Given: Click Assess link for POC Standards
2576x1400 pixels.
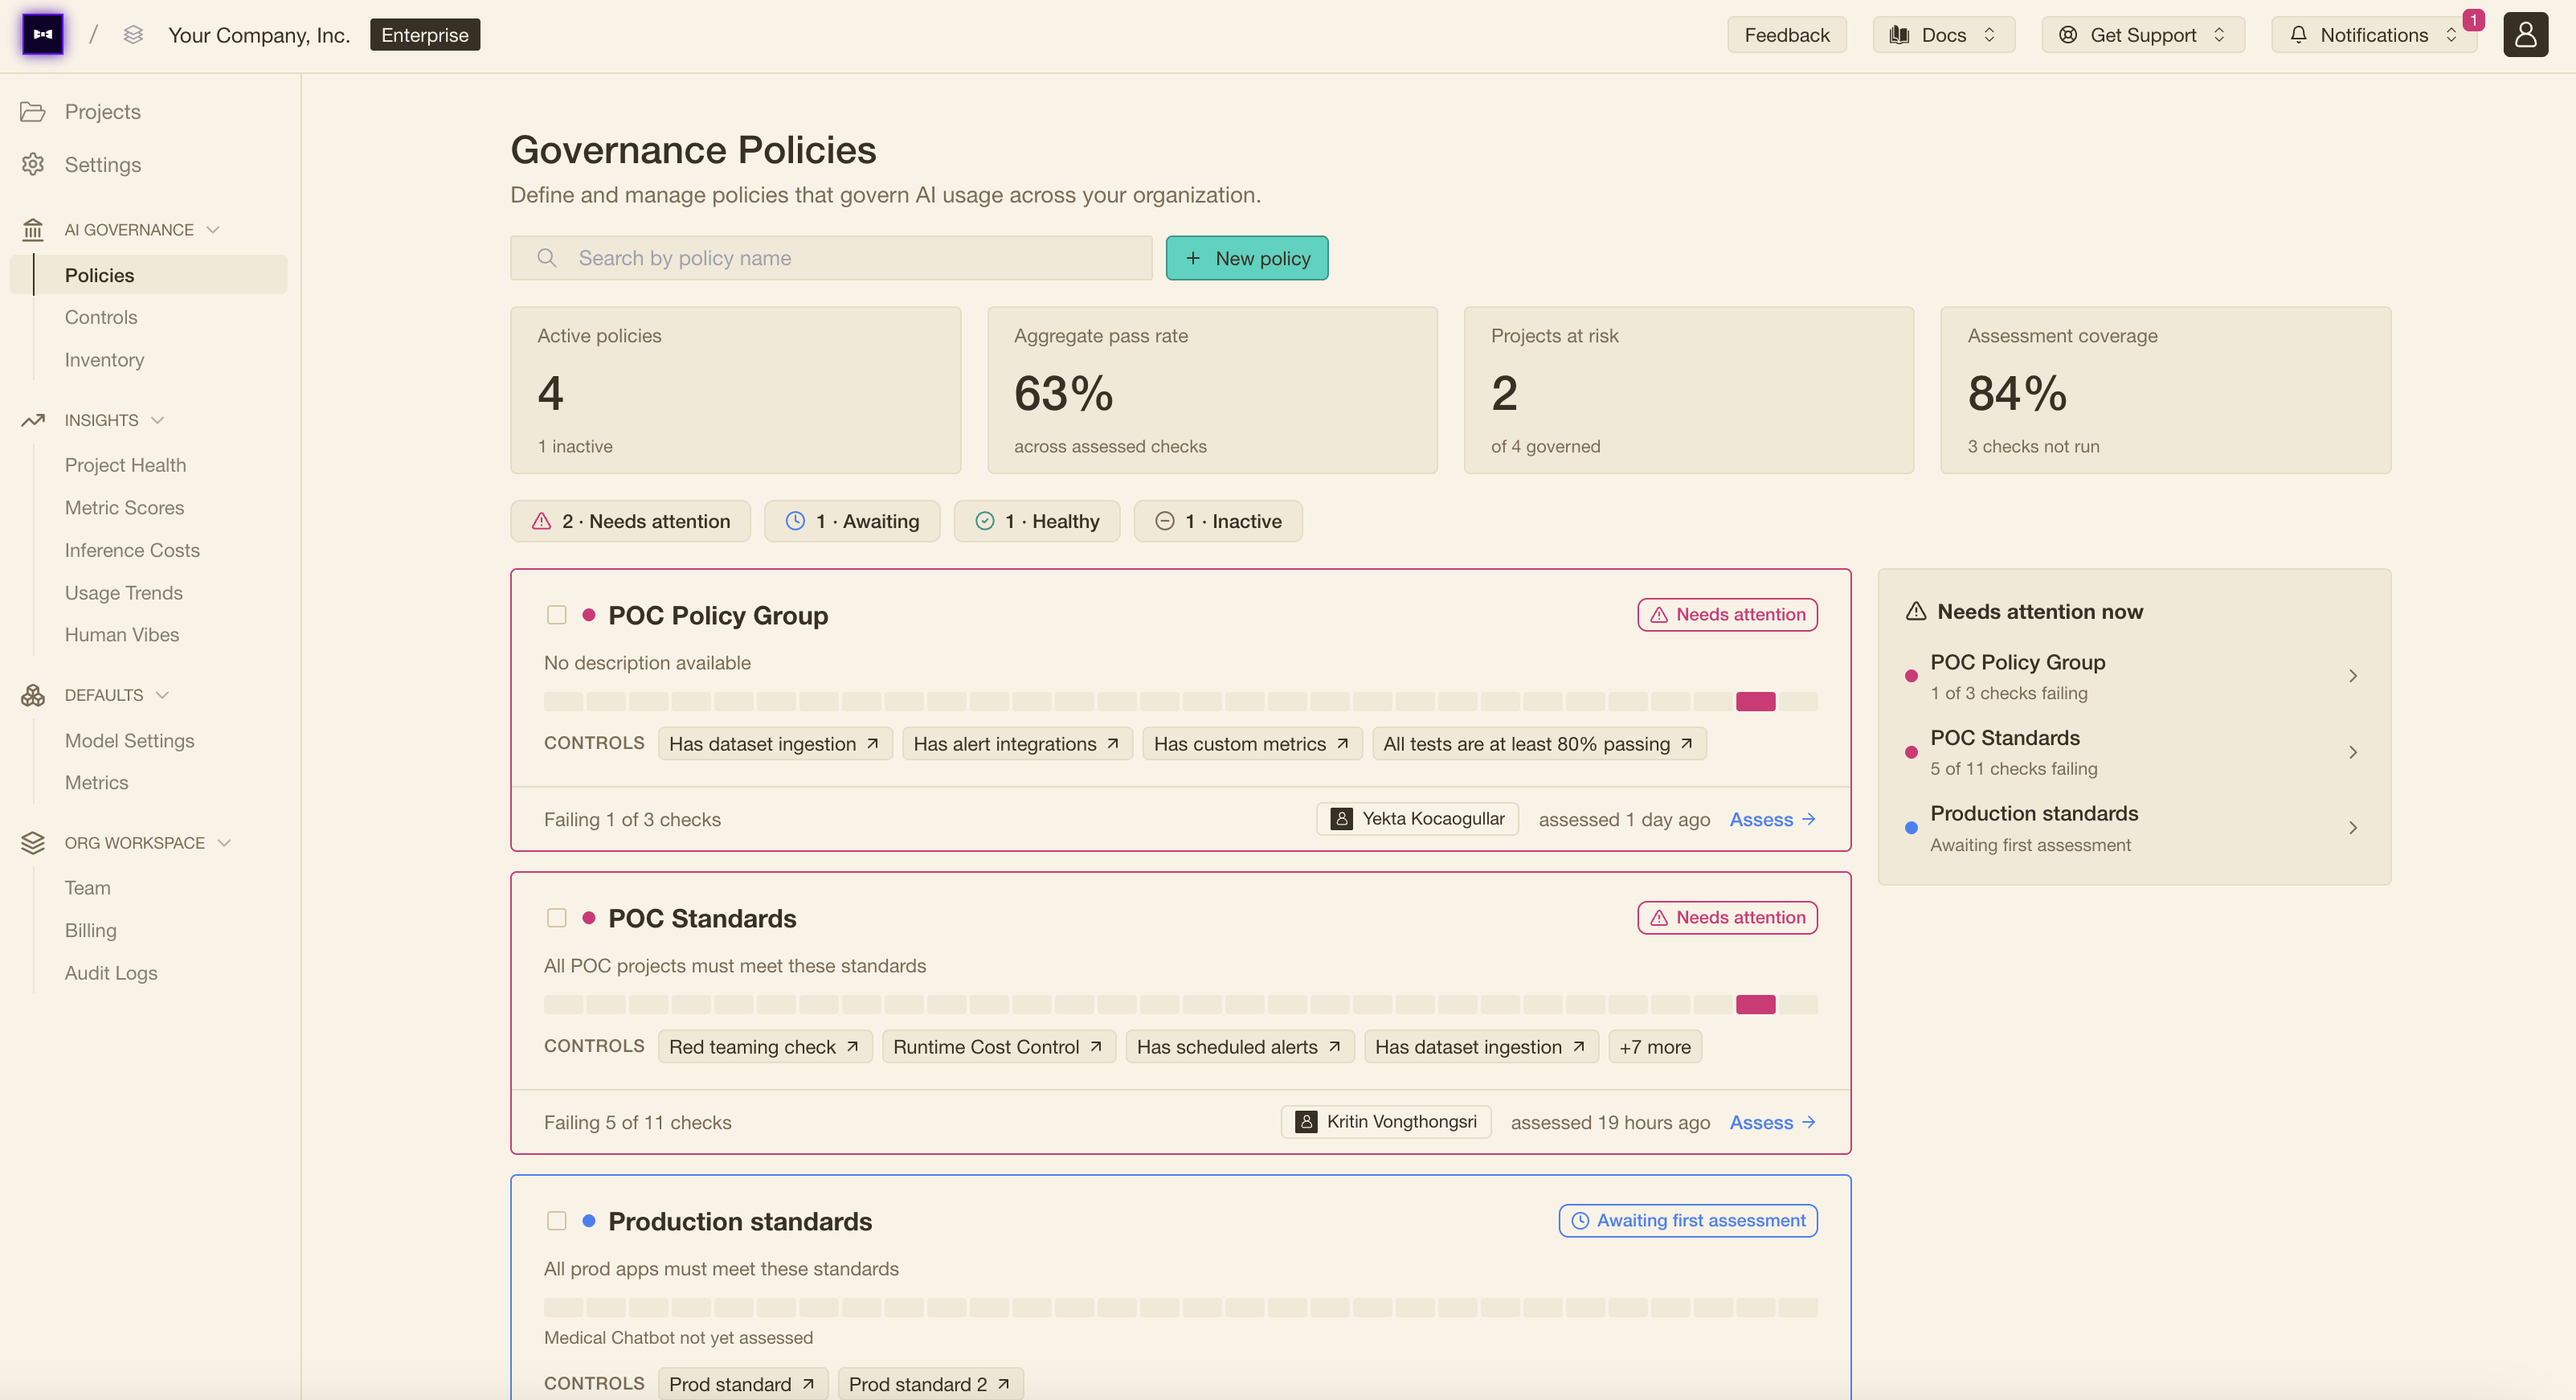Looking at the screenshot, I should (1772, 1122).
